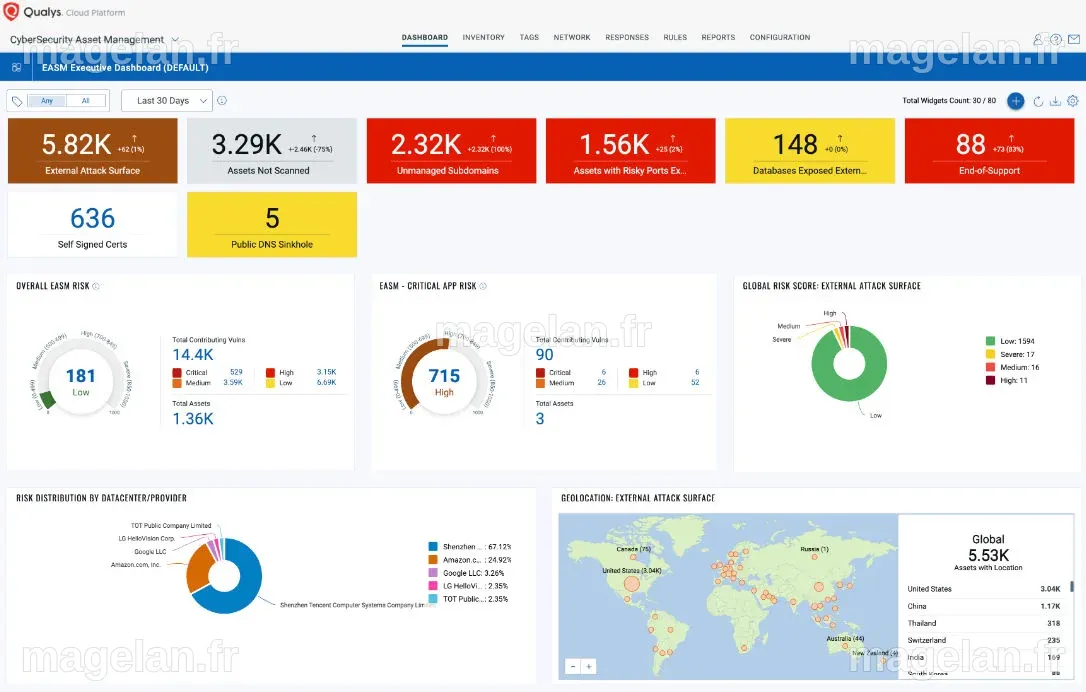
Task: Open the Databases Exposed 148 widget
Action: (x=810, y=151)
